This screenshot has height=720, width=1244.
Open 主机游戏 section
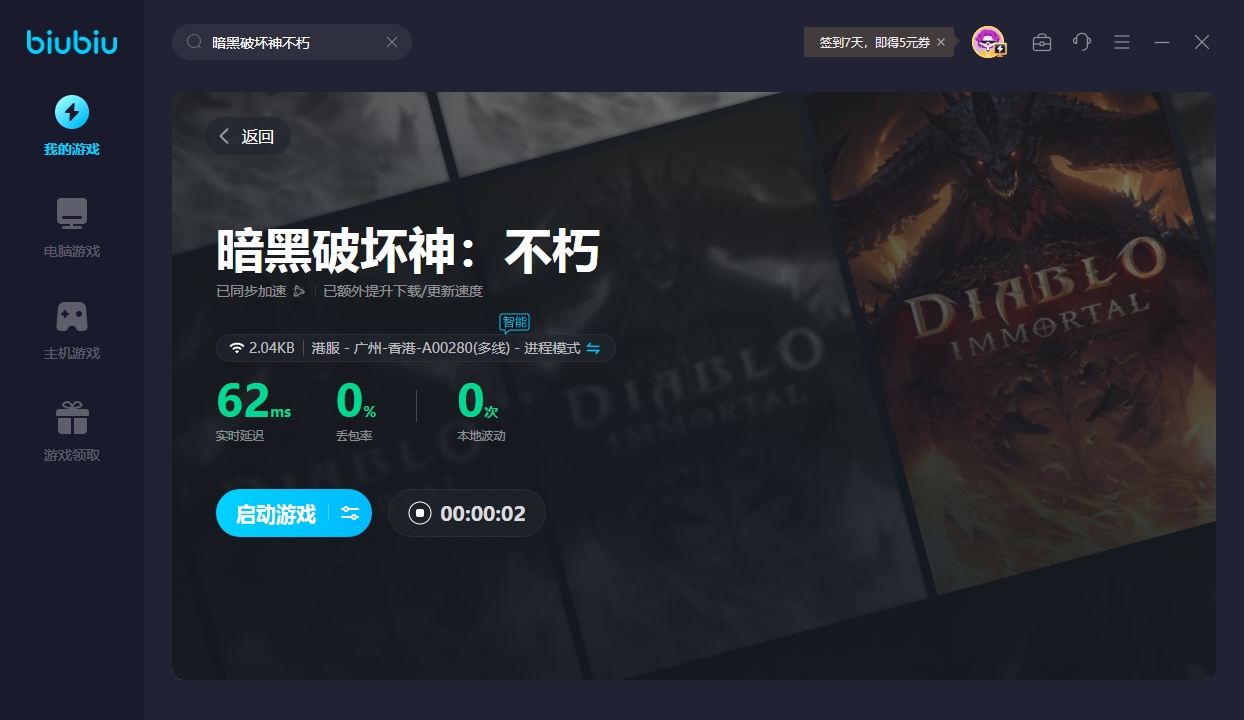click(x=72, y=330)
